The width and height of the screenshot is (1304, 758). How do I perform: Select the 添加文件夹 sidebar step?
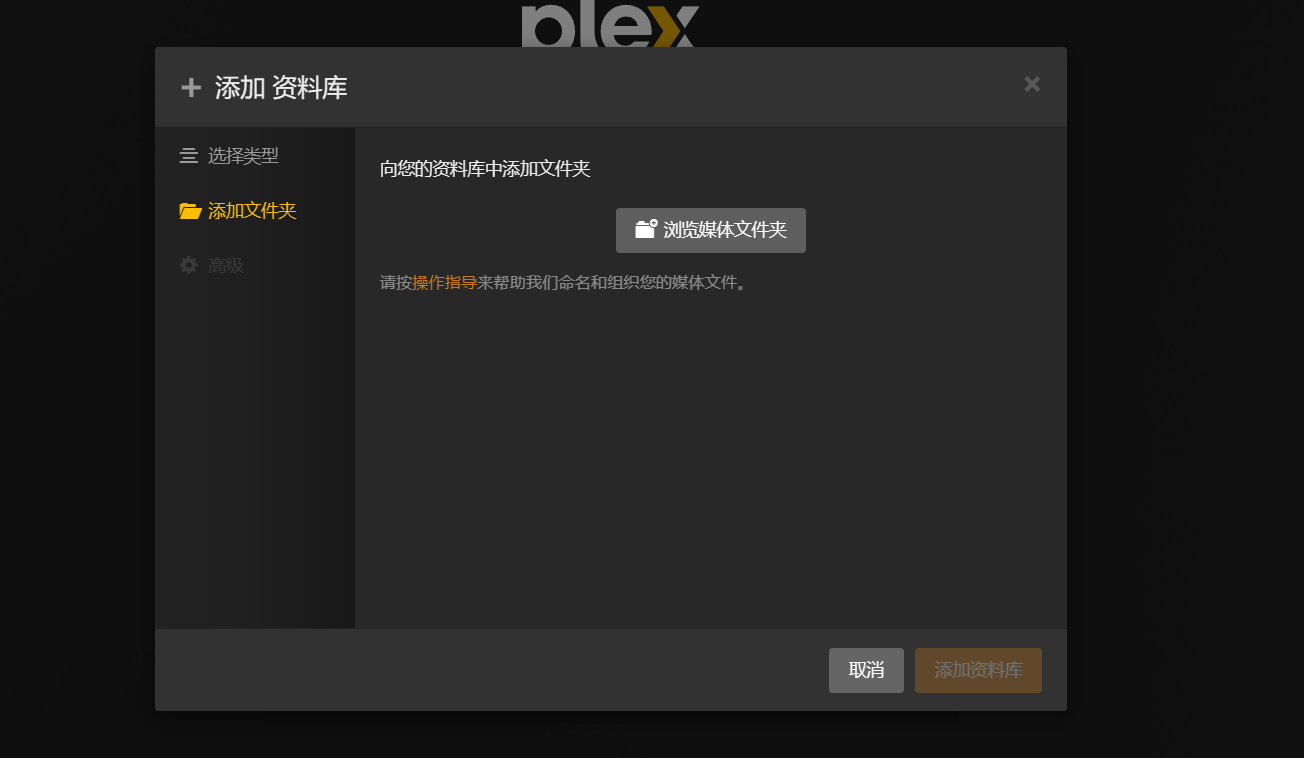tap(238, 211)
